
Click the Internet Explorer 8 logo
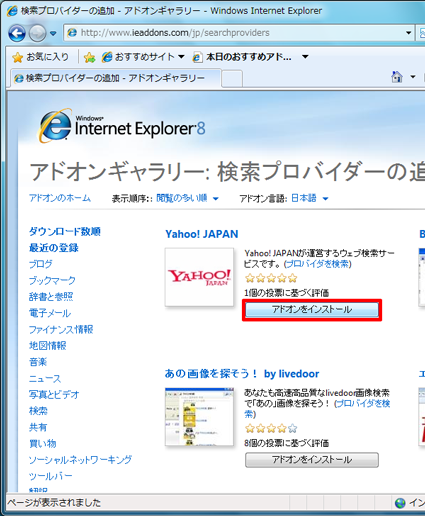122,127
